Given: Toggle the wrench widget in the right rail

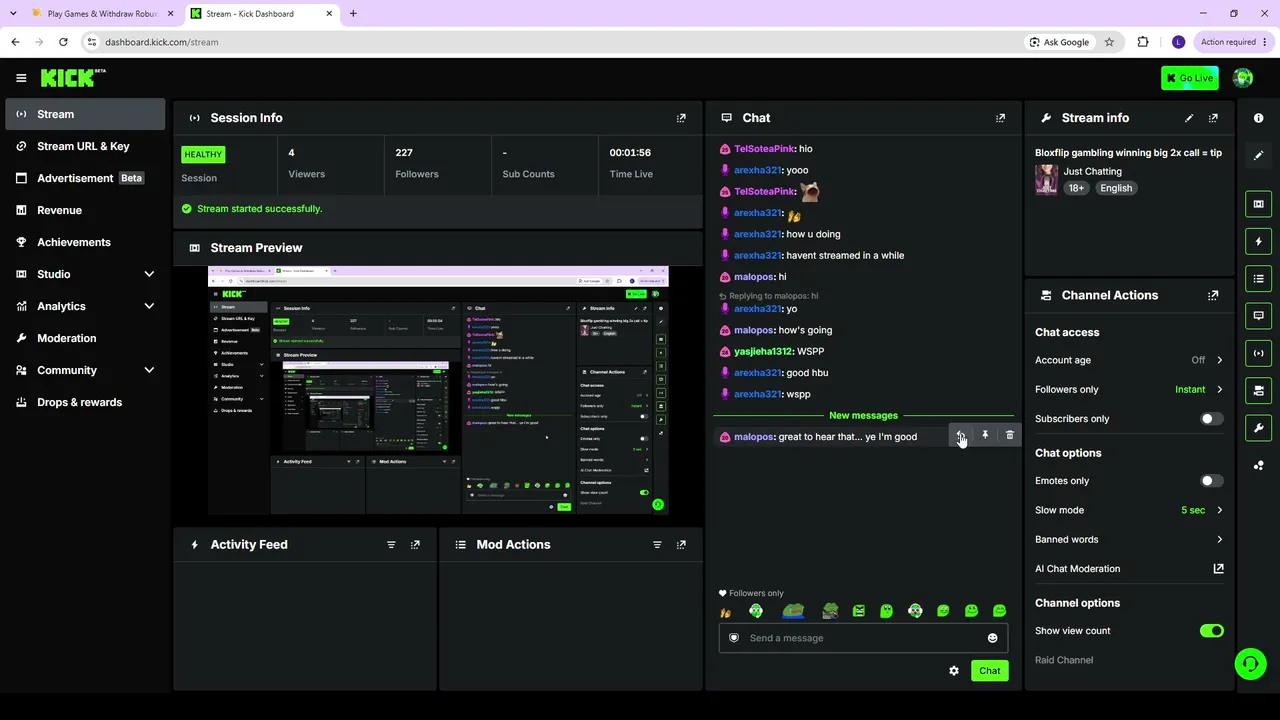Looking at the screenshot, I should (1258, 428).
